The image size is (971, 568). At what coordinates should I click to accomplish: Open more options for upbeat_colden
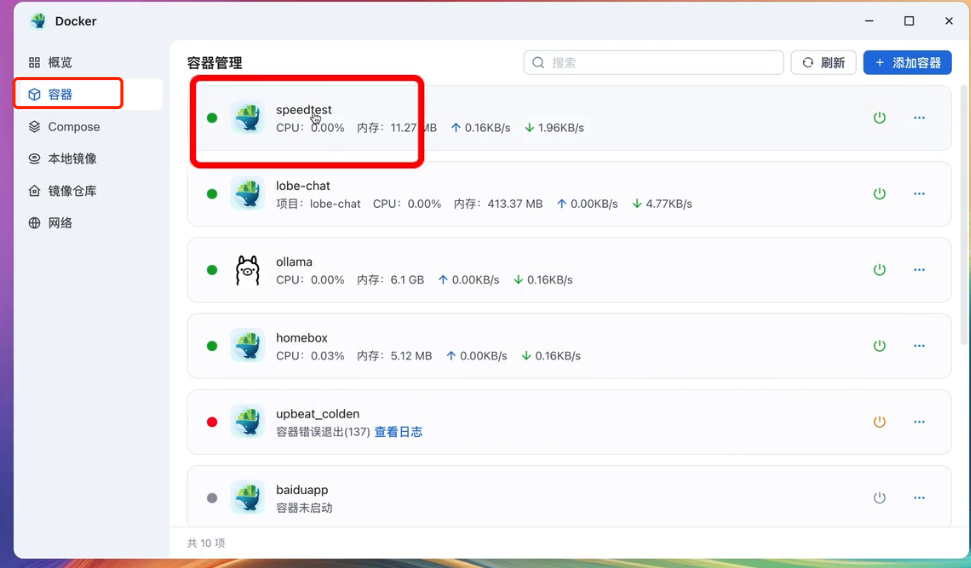click(919, 422)
